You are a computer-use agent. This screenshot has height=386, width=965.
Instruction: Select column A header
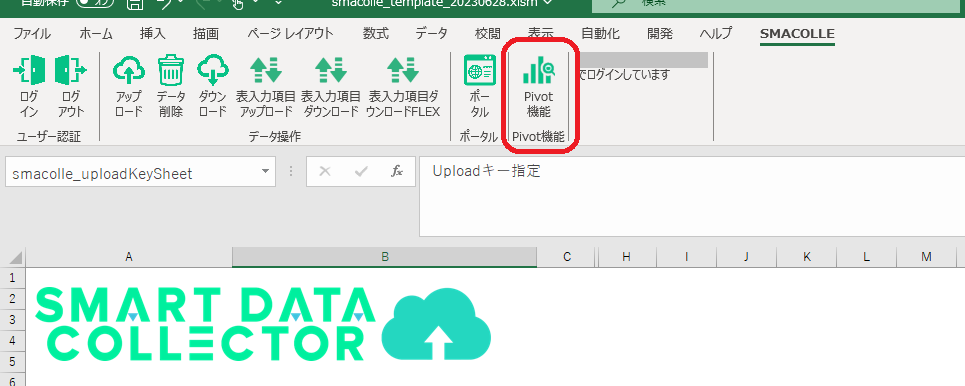tap(129, 257)
